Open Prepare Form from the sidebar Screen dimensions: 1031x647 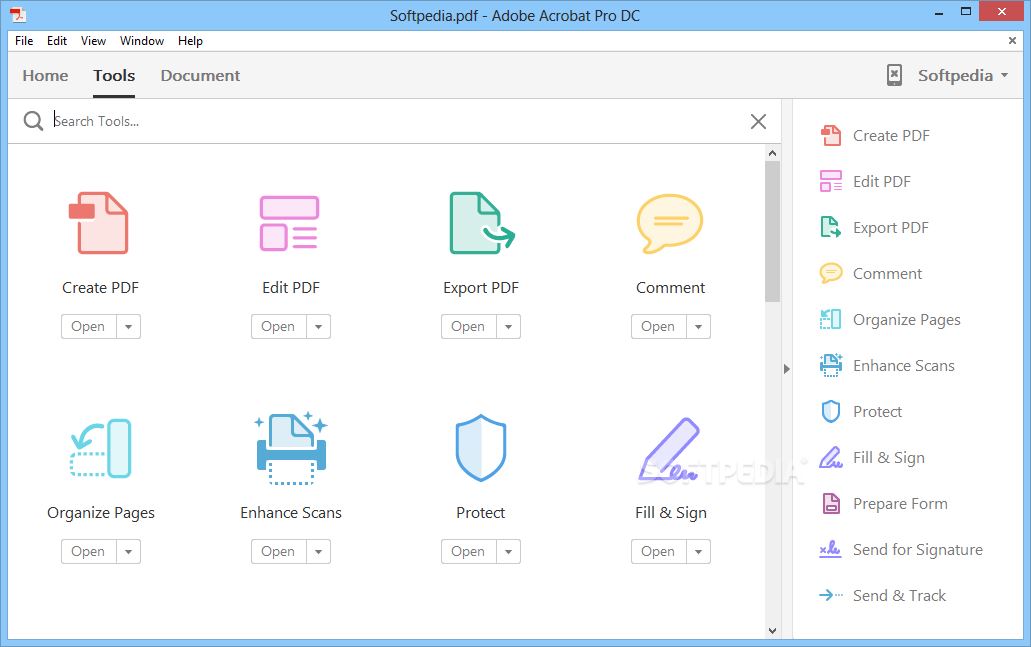(x=898, y=503)
